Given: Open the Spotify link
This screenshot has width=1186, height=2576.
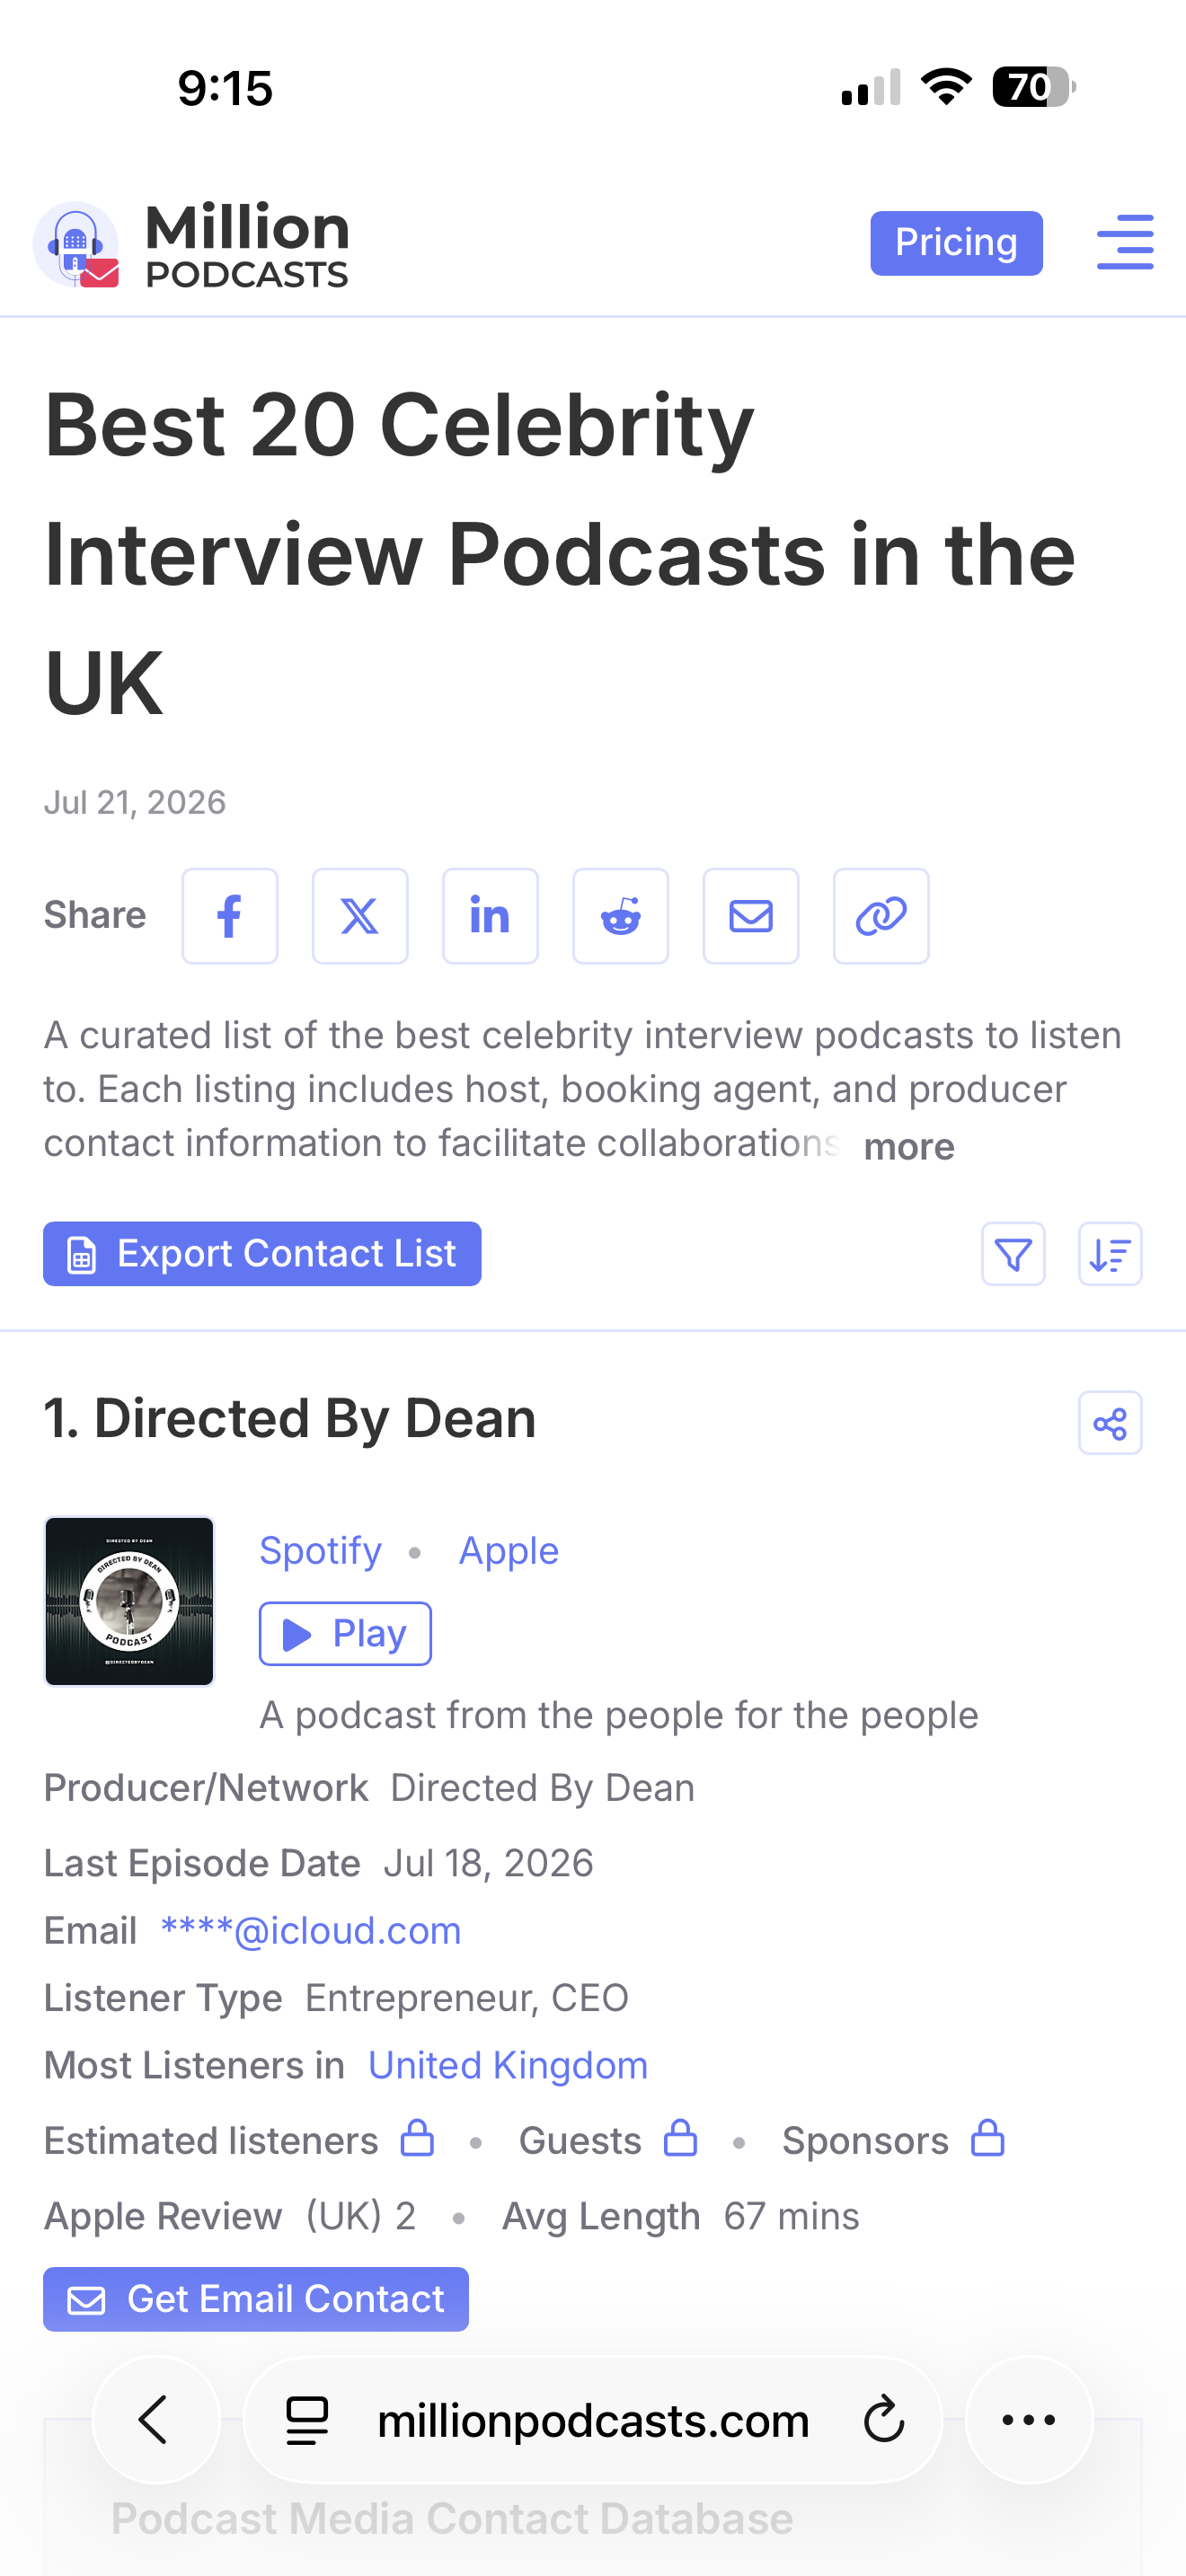Looking at the screenshot, I should pyautogui.click(x=320, y=1551).
